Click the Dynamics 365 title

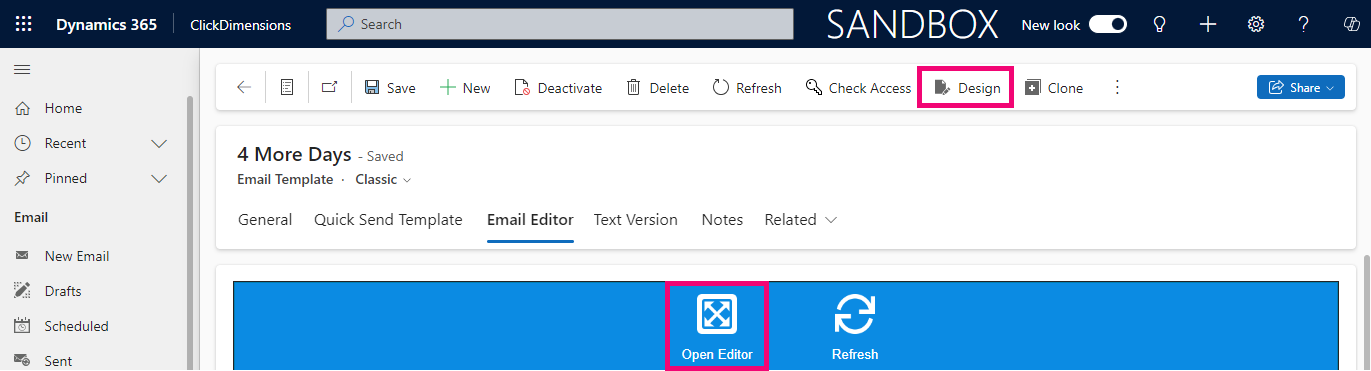(x=106, y=25)
